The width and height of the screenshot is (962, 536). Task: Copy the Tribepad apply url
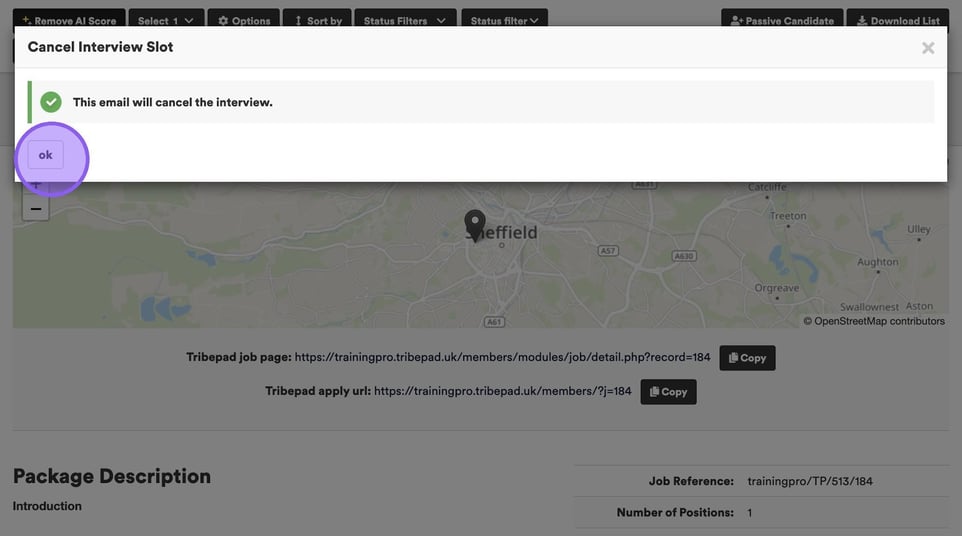(668, 392)
